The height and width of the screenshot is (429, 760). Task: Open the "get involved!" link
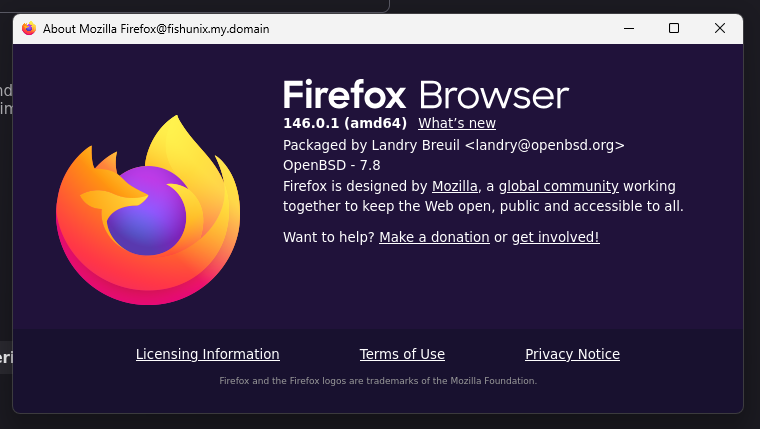click(x=555, y=237)
